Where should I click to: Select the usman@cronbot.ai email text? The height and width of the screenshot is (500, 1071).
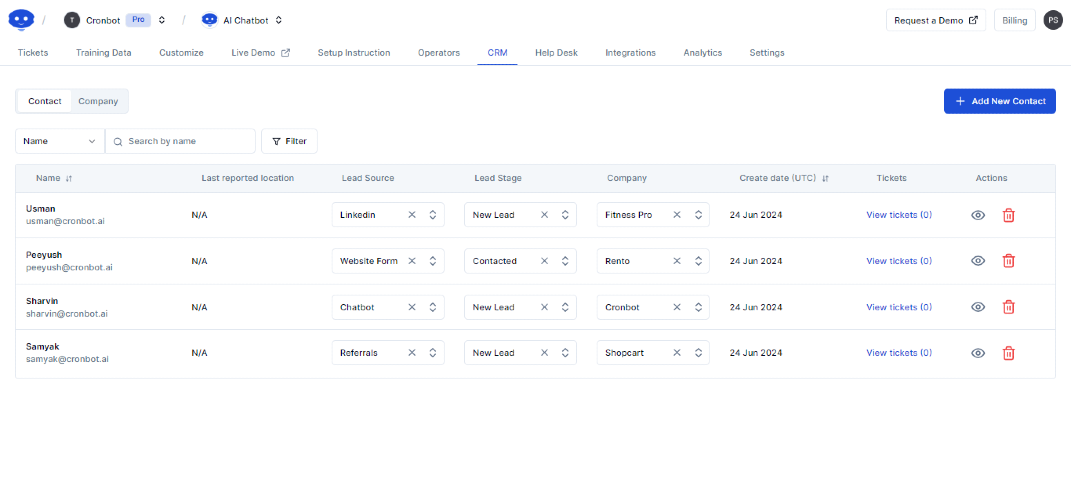[66, 221]
